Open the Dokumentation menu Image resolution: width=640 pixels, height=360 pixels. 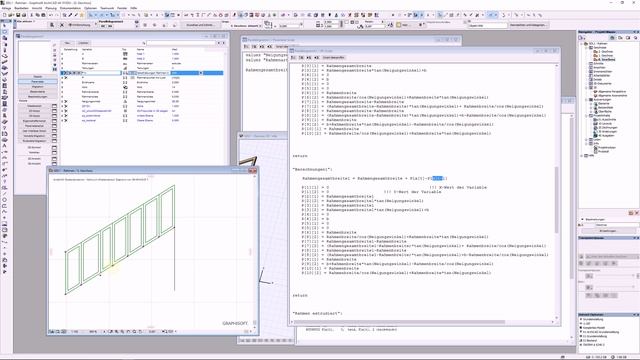click(x=70, y=8)
